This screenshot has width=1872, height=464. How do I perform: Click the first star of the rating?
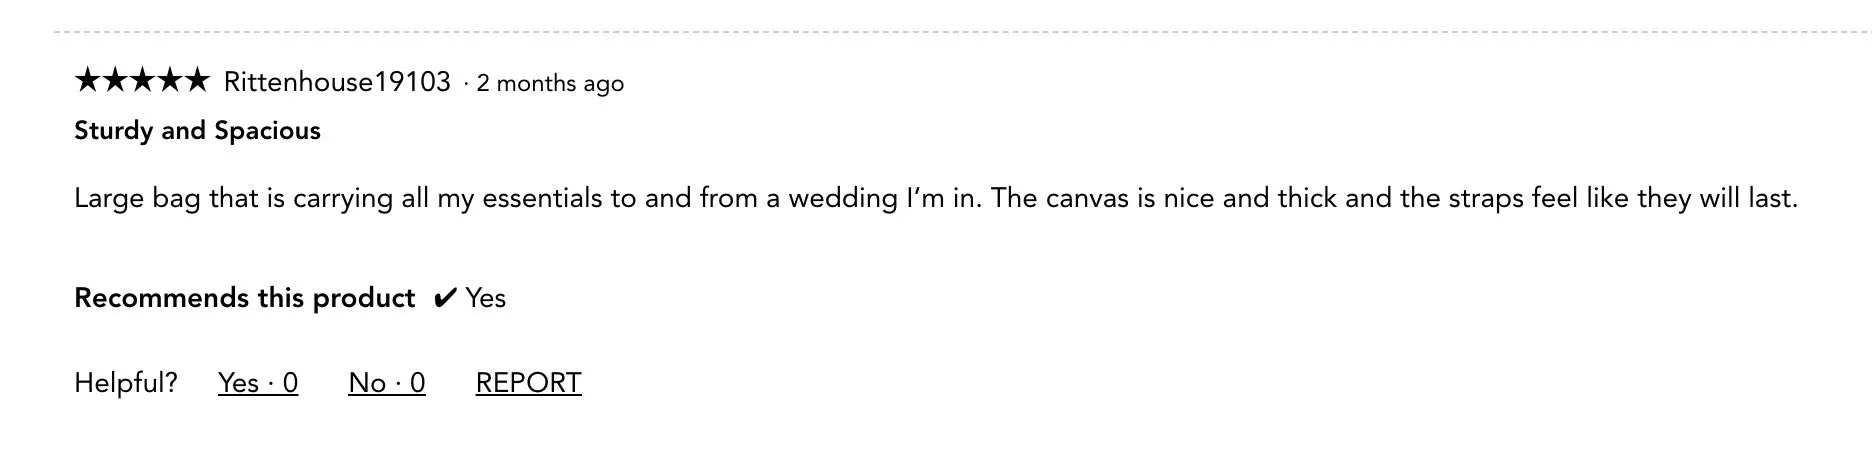(88, 80)
